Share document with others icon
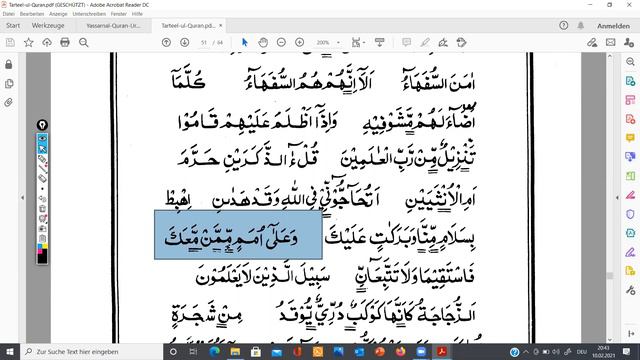The height and width of the screenshot is (360, 640). point(629,42)
